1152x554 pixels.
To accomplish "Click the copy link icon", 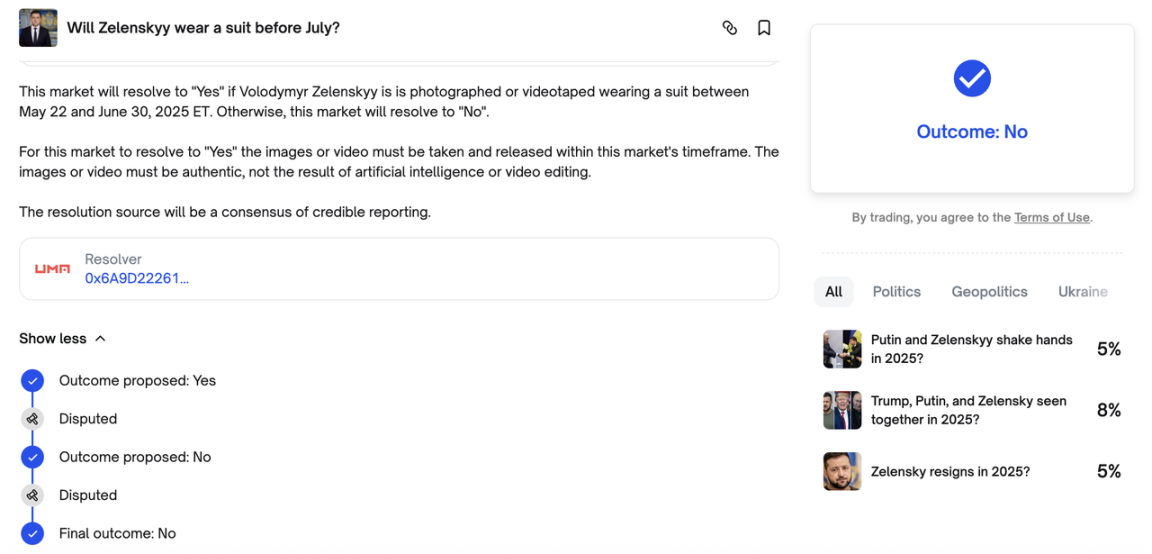I will (x=730, y=28).
